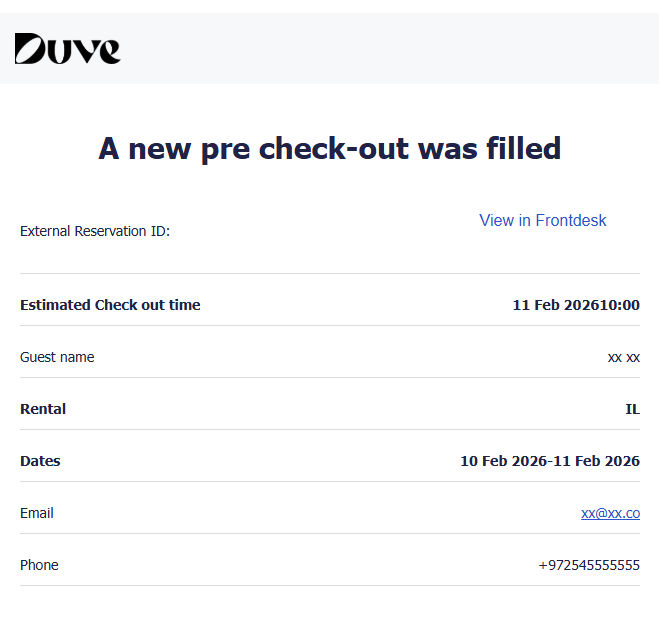The image size is (659, 640).
Task: Click the Email label
Action: pos(37,513)
